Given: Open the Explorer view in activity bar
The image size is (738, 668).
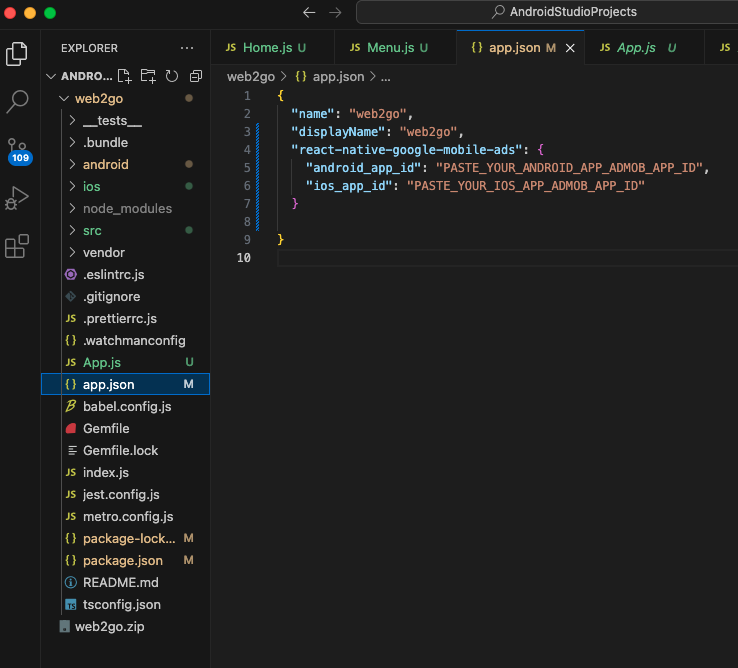Looking at the screenshot, I should click(x=17, y=53).
